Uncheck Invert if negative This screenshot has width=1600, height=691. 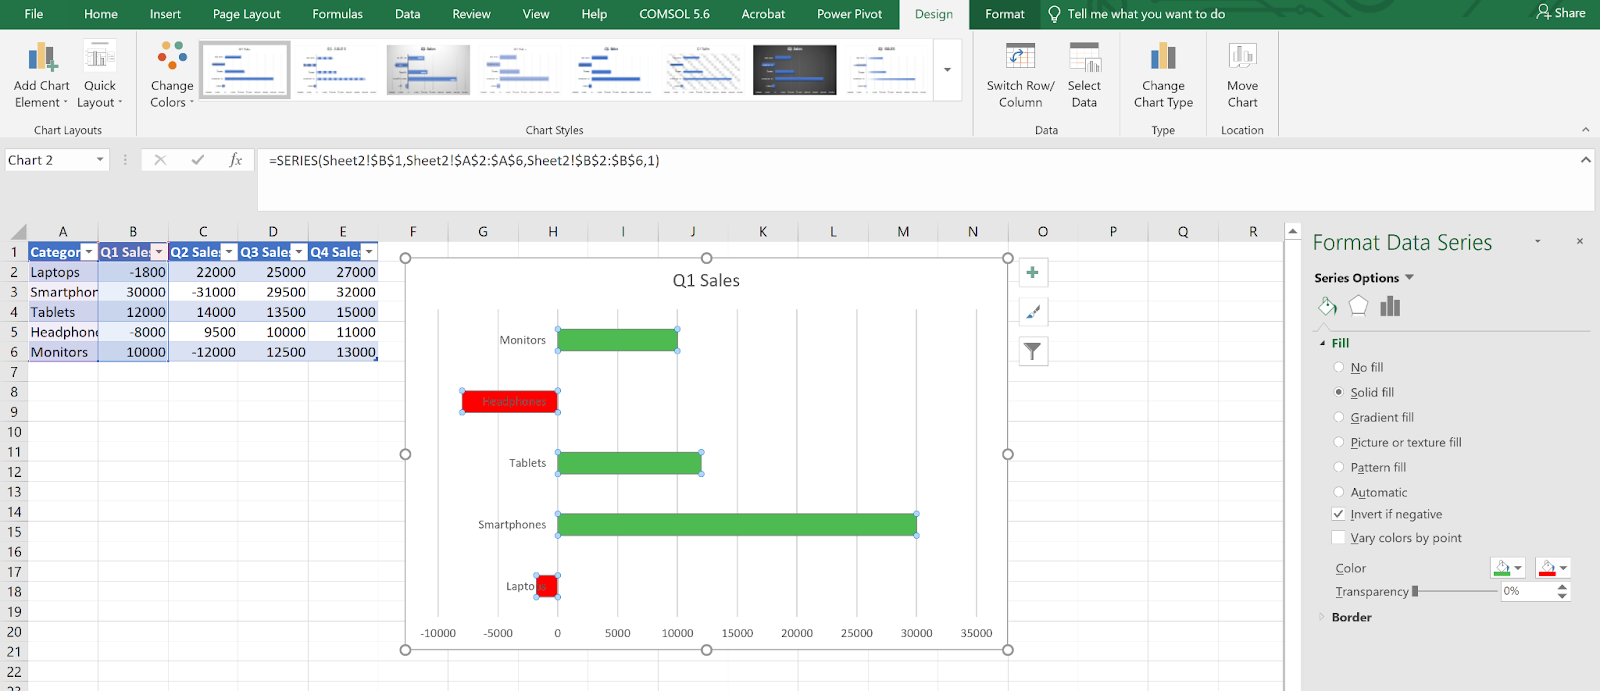pyautogui.click(x=1338, y=514)
